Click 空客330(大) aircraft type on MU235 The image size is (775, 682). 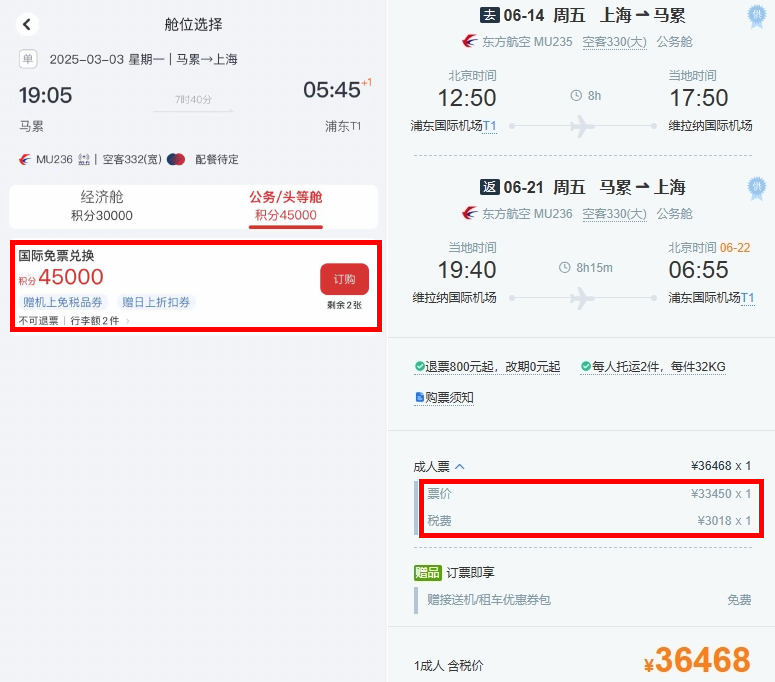pyautogui.click(x=614, y=42)
